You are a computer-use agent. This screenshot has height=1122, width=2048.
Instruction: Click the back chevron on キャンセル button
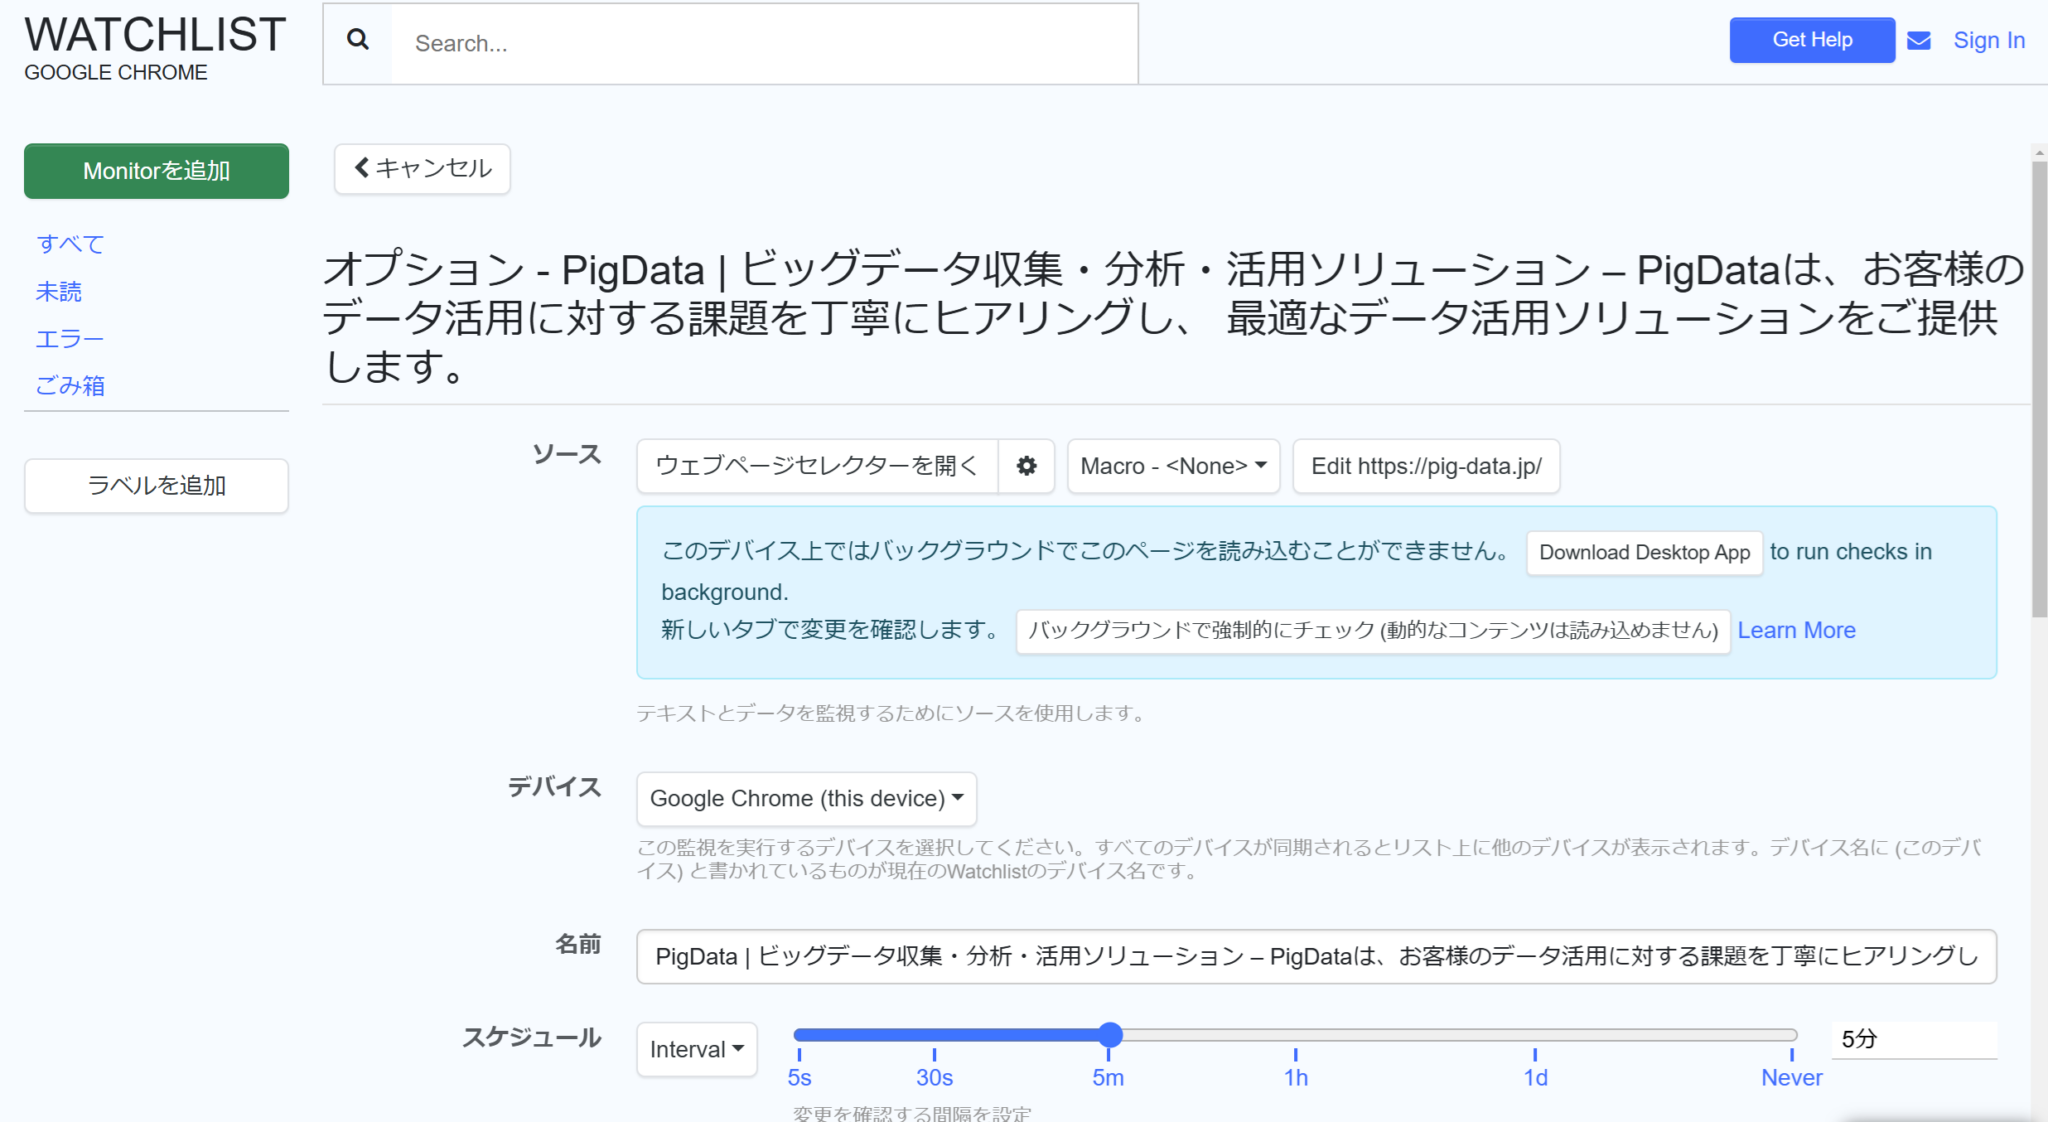pyautogui.click(x=362, y=168)
